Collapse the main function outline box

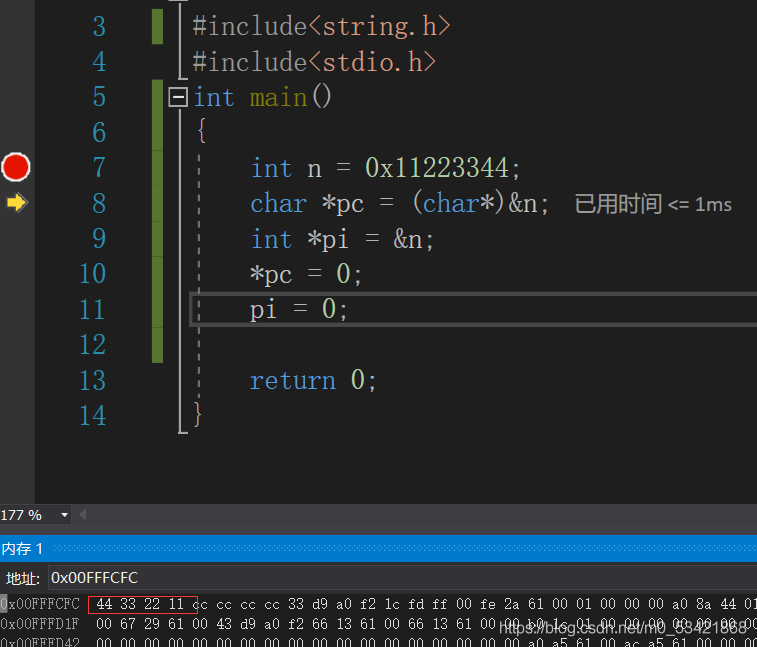click(178, 97)
